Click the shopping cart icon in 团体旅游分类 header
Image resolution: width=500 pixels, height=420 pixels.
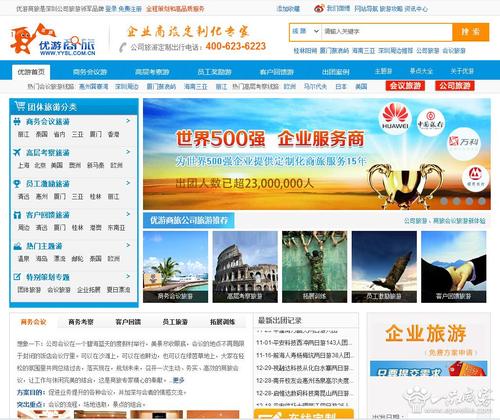coord(20,106)
